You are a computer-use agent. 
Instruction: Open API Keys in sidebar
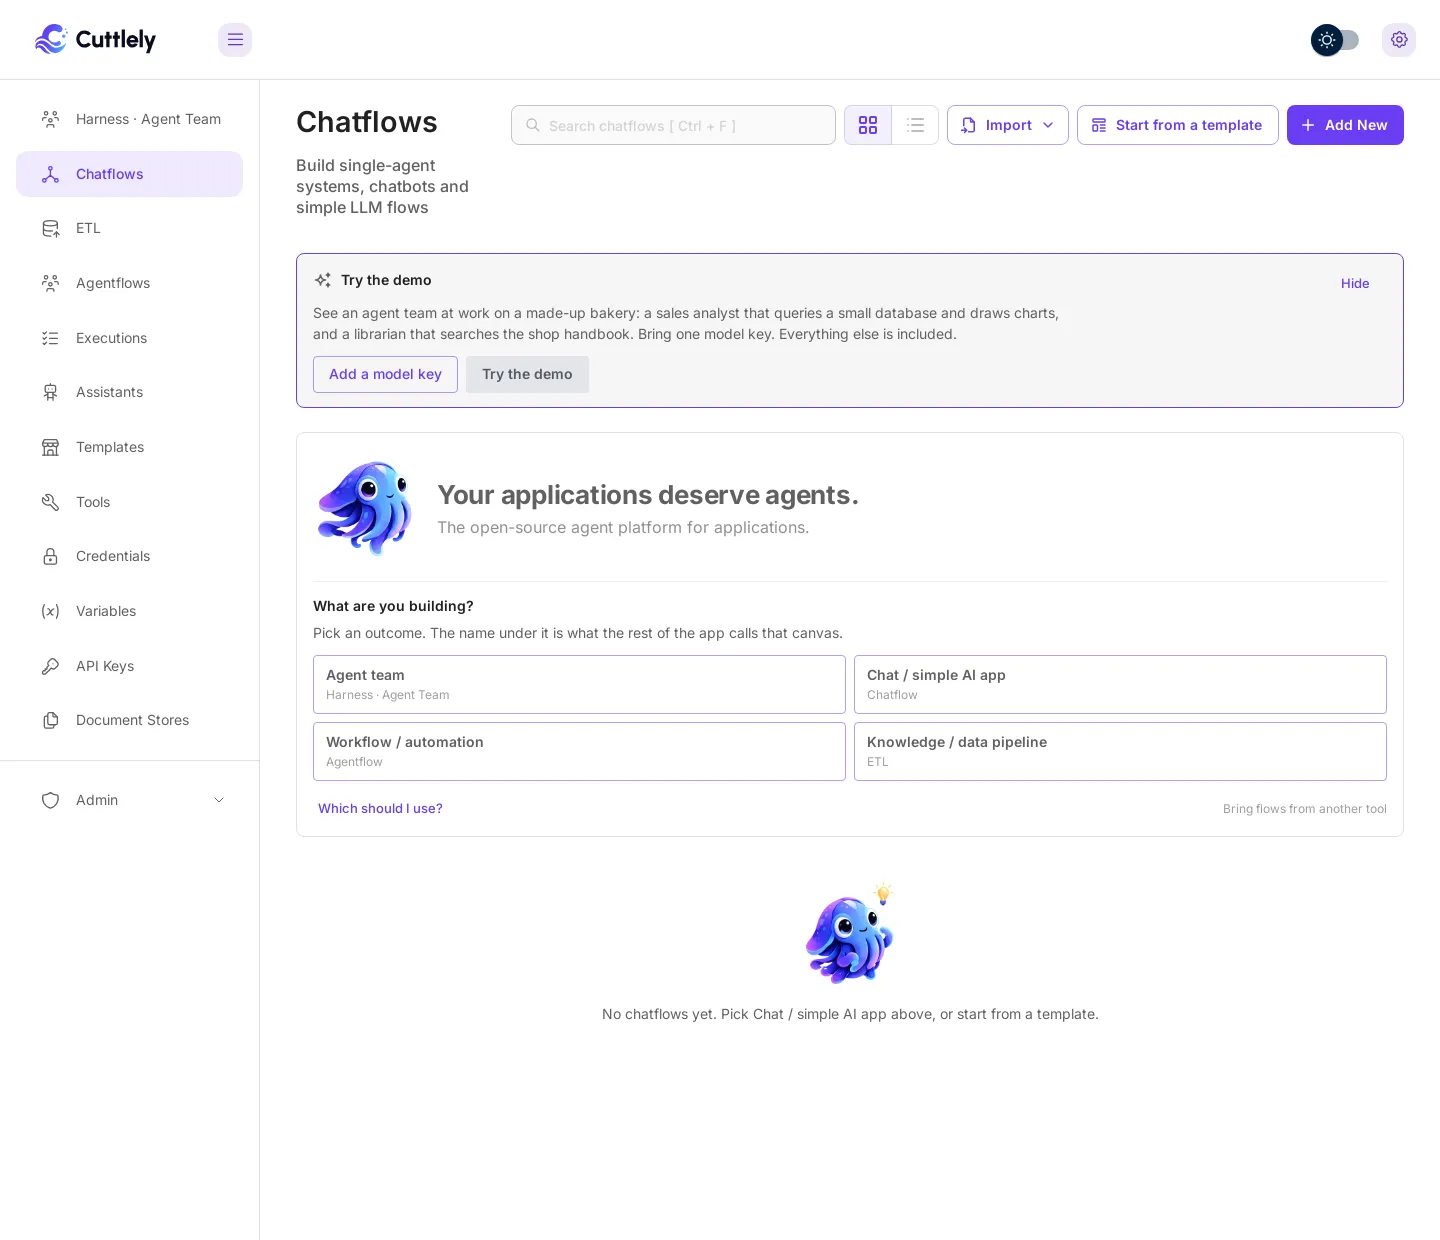130,666
